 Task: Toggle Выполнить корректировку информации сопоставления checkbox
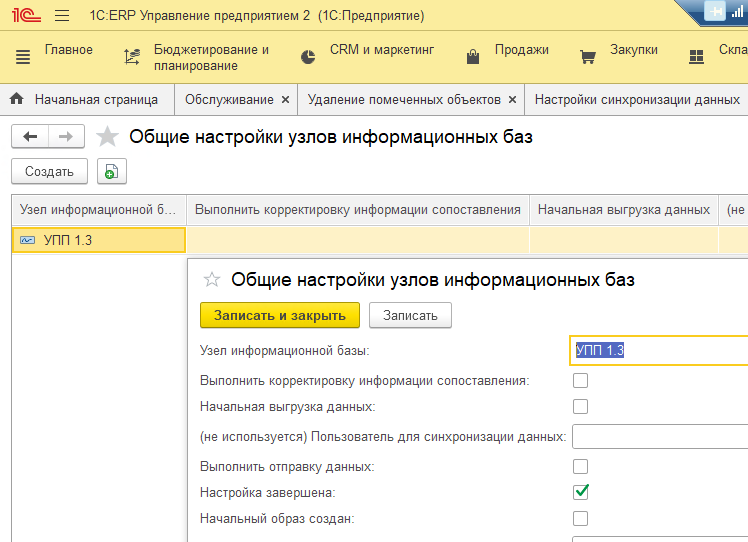coord(581,381)
